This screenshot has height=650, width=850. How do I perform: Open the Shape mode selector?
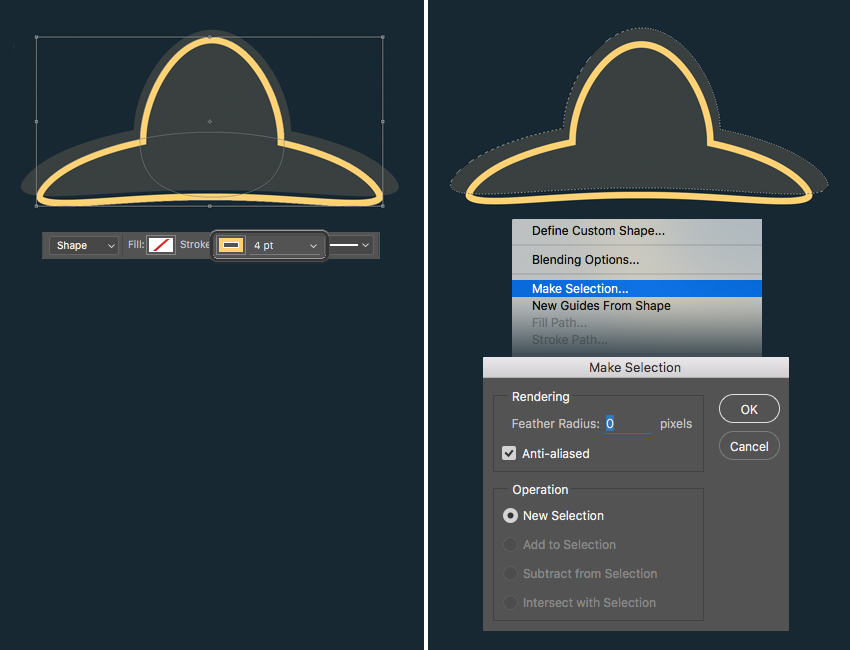coord(82,245)
